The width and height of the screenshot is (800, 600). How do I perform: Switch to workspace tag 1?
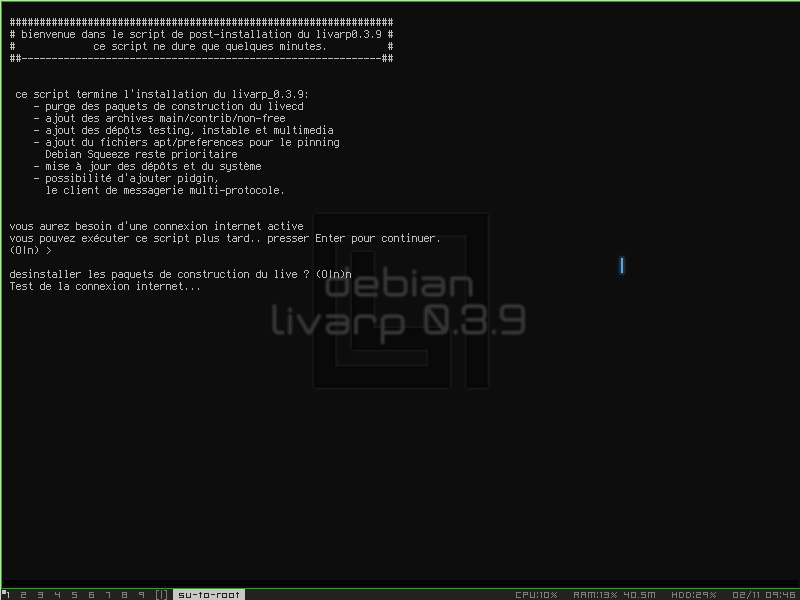click(8, 595)
